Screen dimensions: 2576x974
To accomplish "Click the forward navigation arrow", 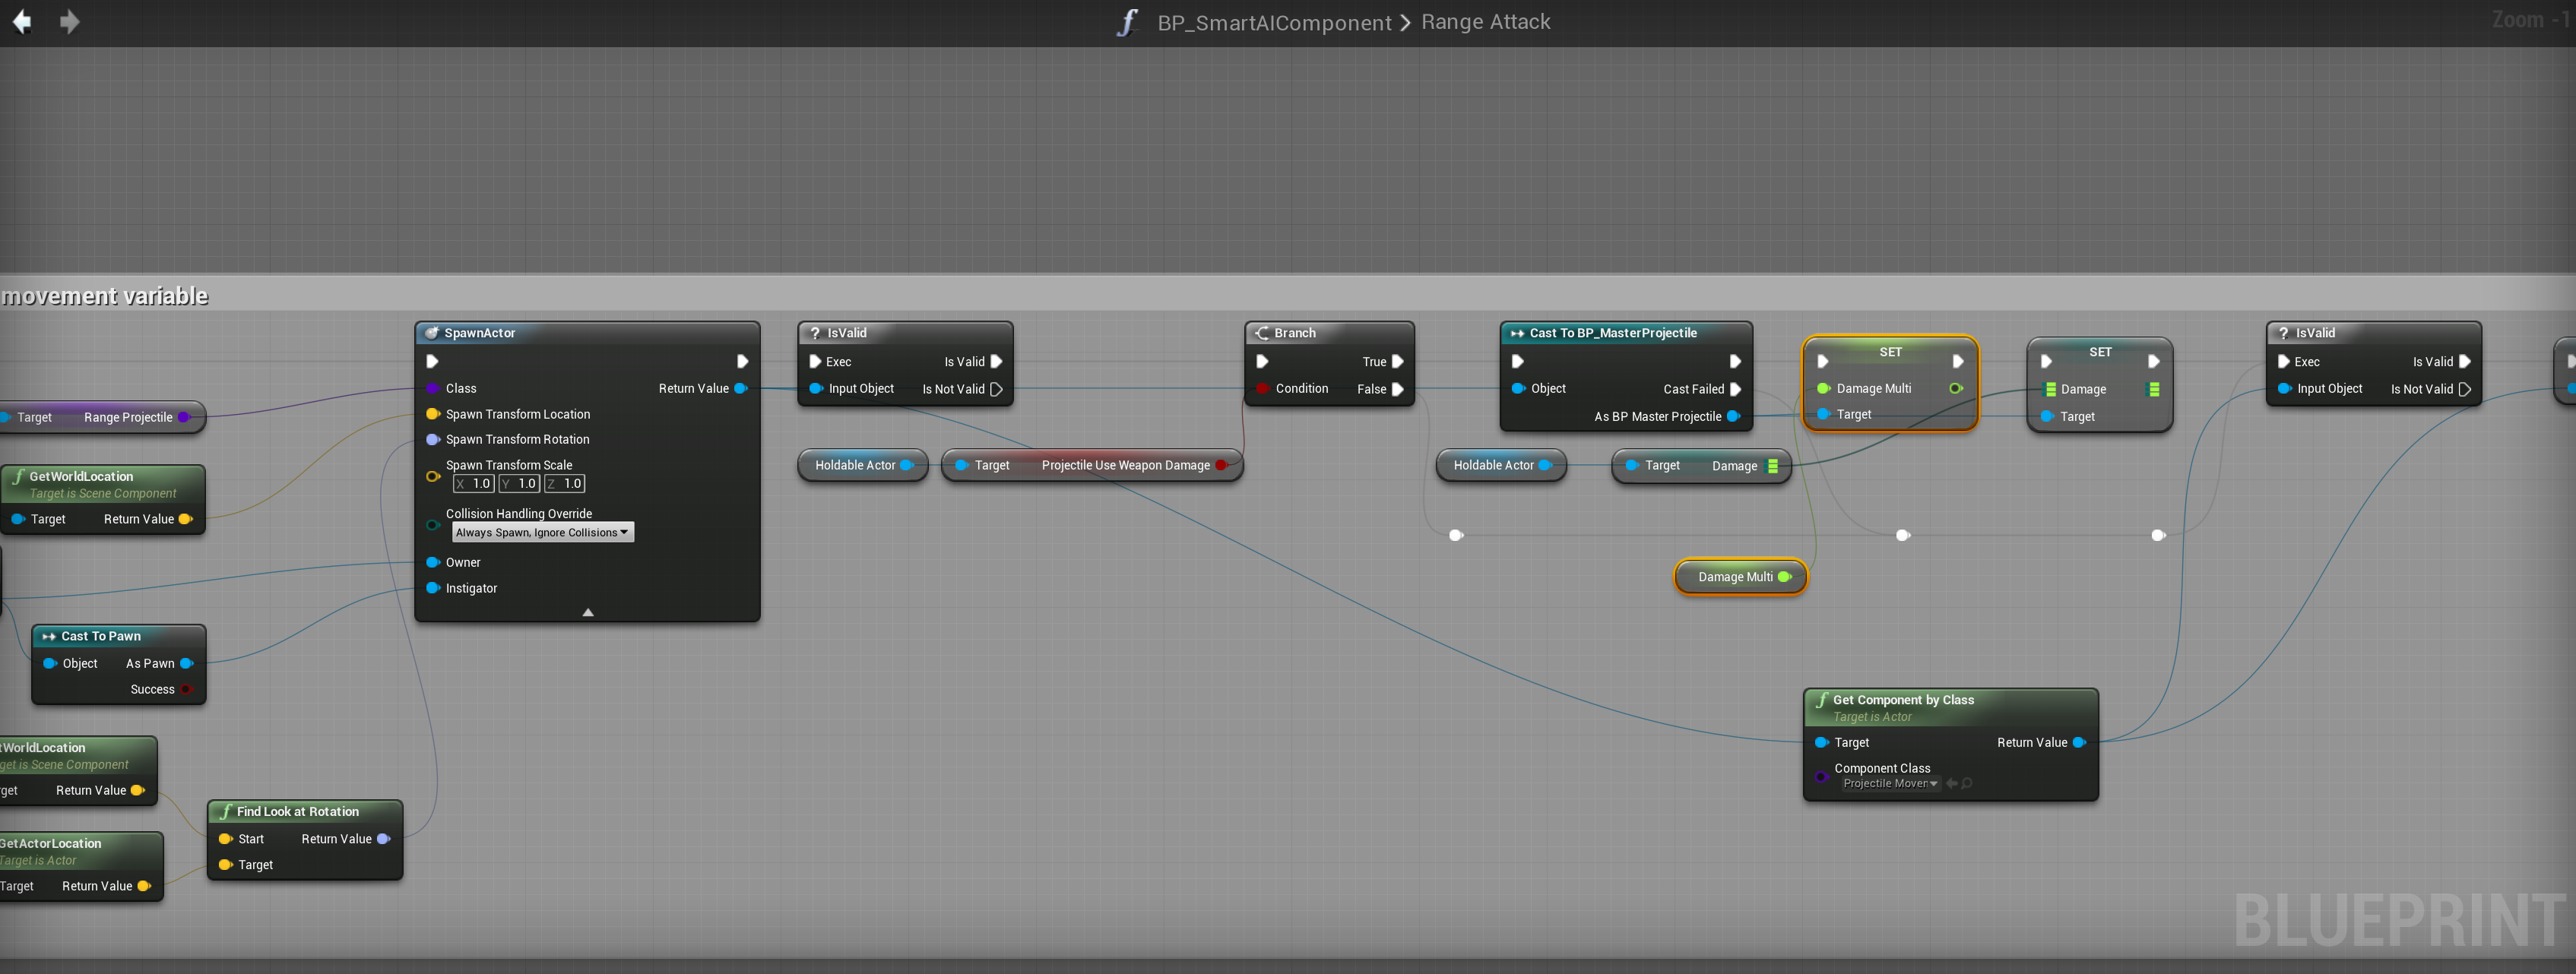I will tap(69, 21).
